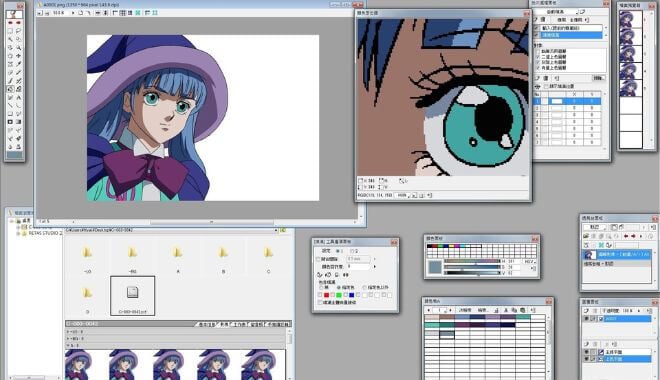
Task: Click the drawing color swatch at the toolbox bottom
Action: pos(14,155)
